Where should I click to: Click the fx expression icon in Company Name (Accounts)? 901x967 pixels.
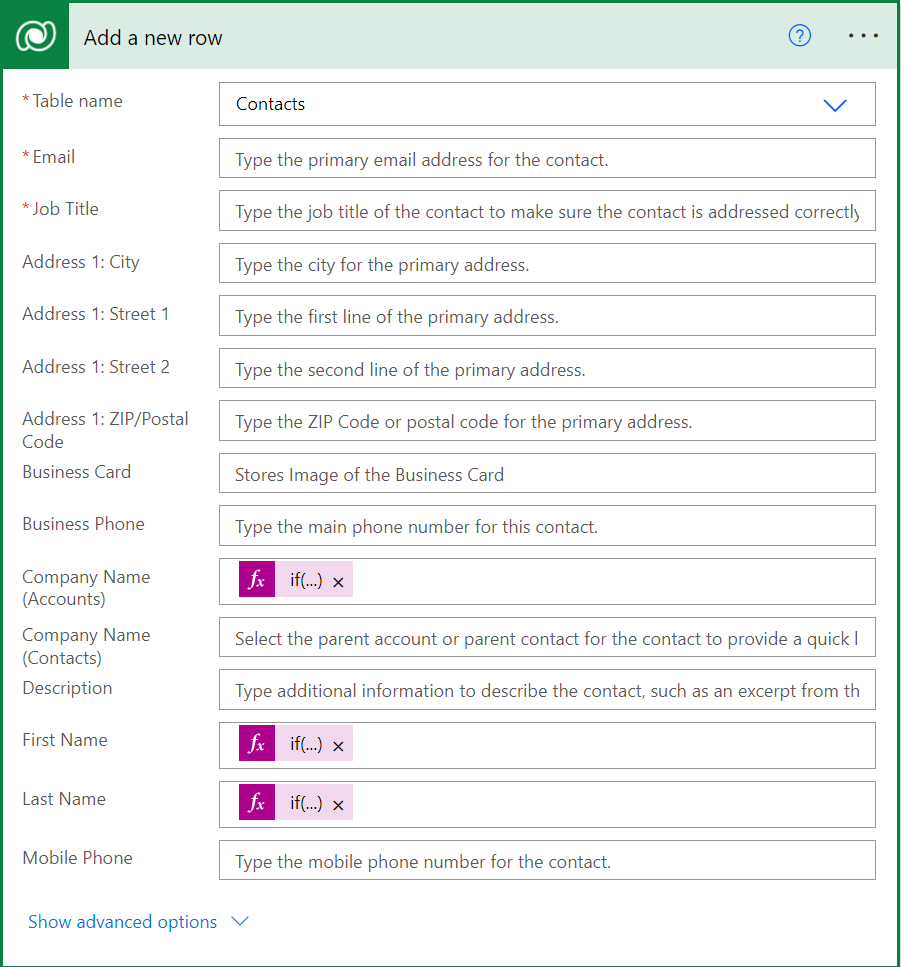point(256,579)
